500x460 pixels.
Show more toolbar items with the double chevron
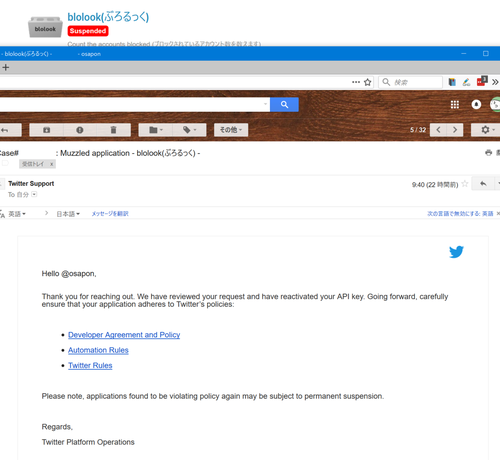(x=495, y=82)
